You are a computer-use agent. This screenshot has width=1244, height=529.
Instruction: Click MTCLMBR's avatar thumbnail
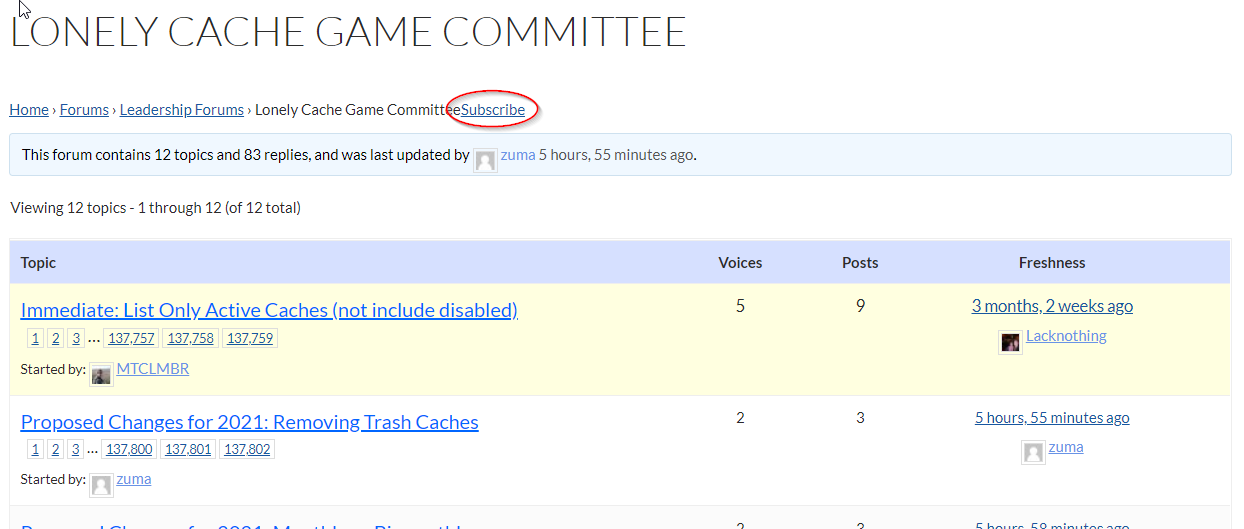[x=101, y=375]
